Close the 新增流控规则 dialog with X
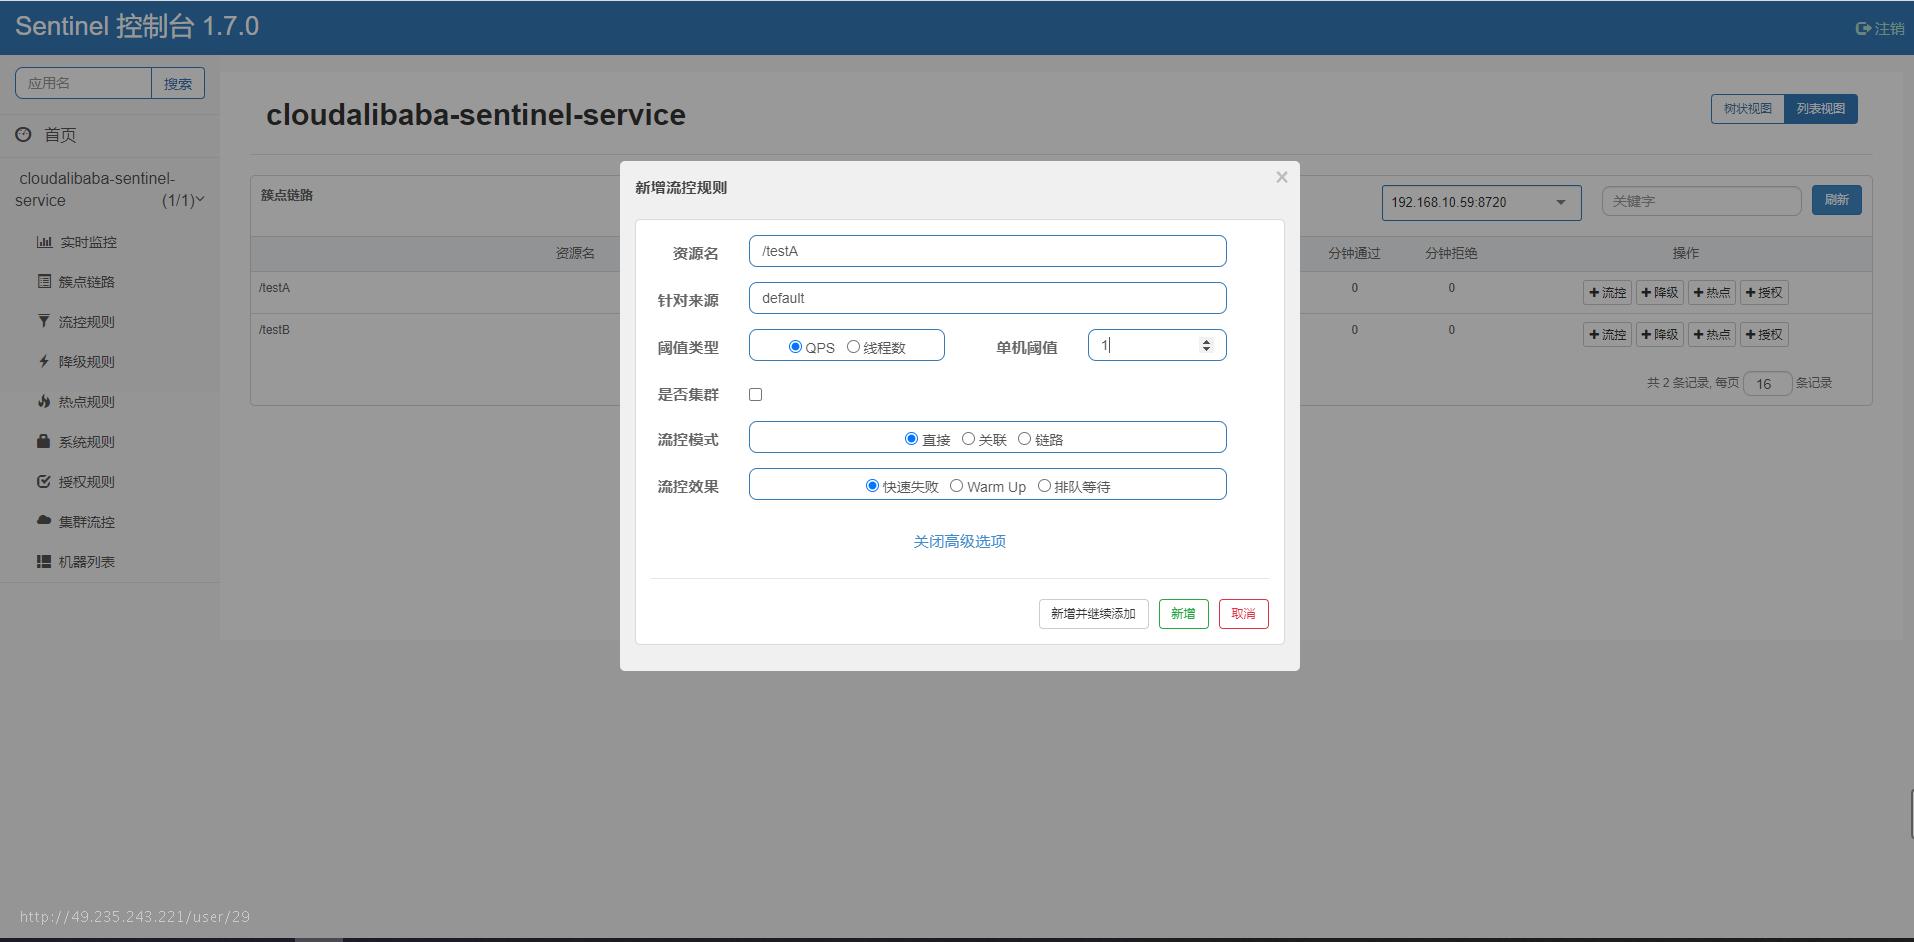 tap(1281, 177)
